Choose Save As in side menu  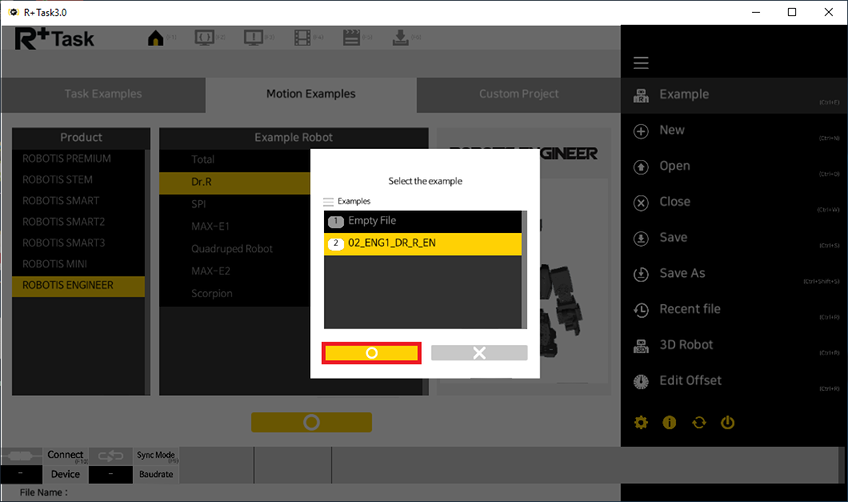click(734, 273)
